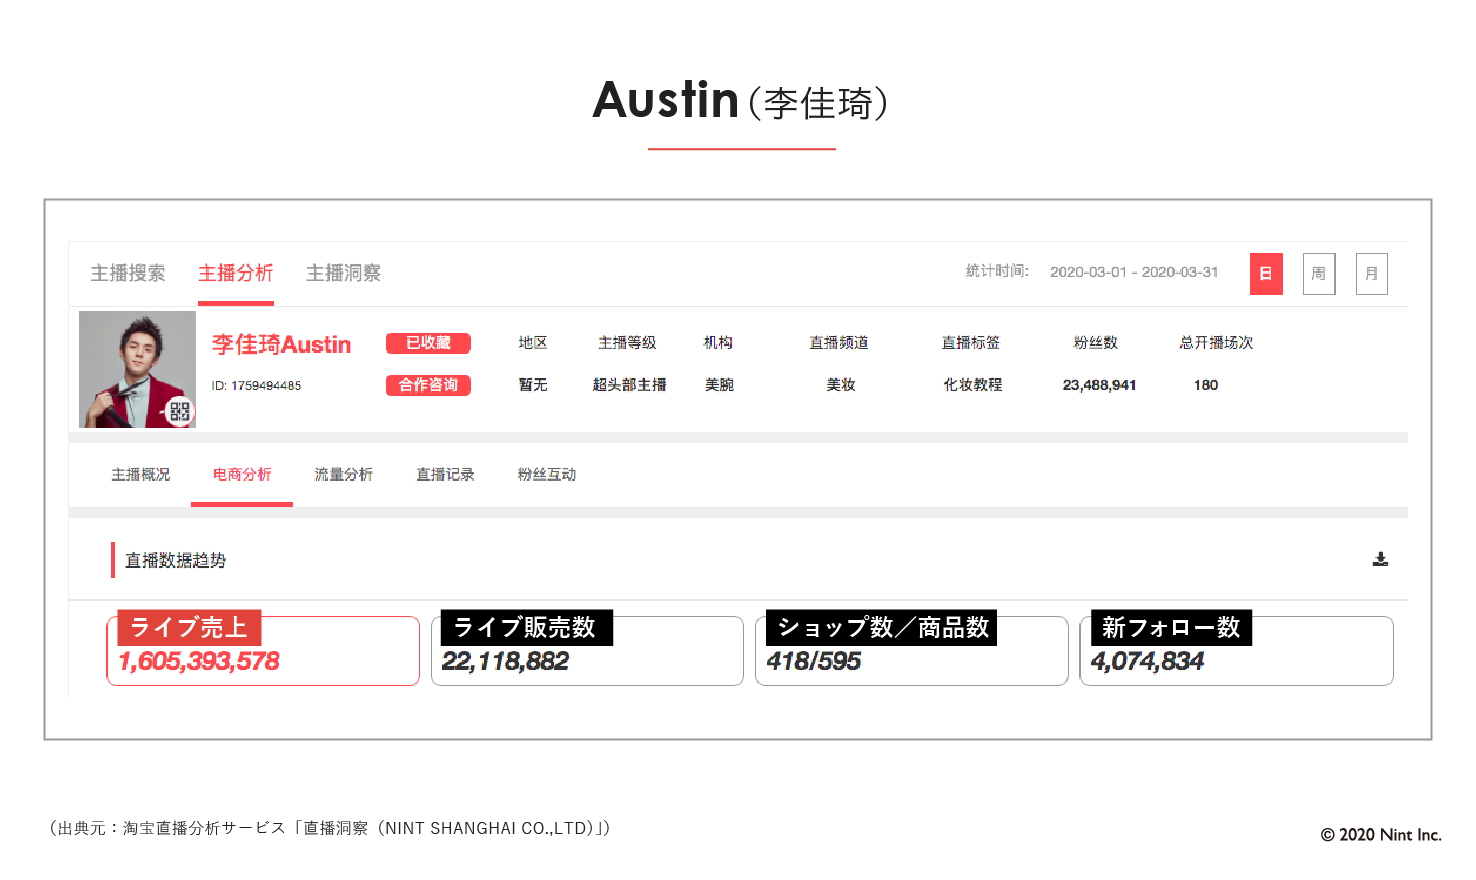
Task: View the 粉丝互动 sub-tab
Action: click(x=546, y=475)
